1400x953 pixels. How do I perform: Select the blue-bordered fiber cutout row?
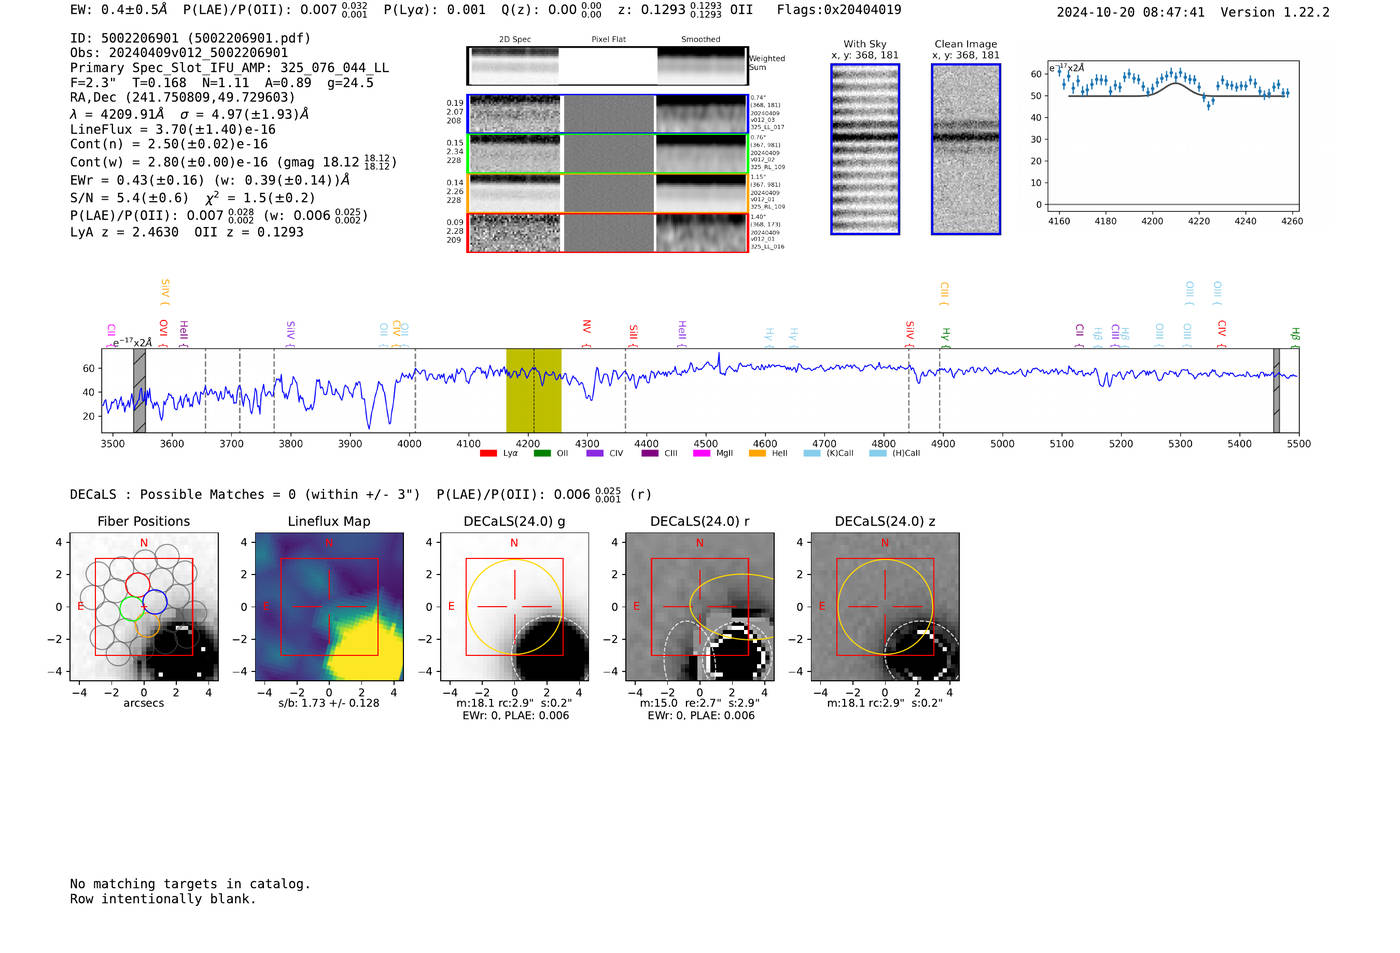(x=607, y=114)
